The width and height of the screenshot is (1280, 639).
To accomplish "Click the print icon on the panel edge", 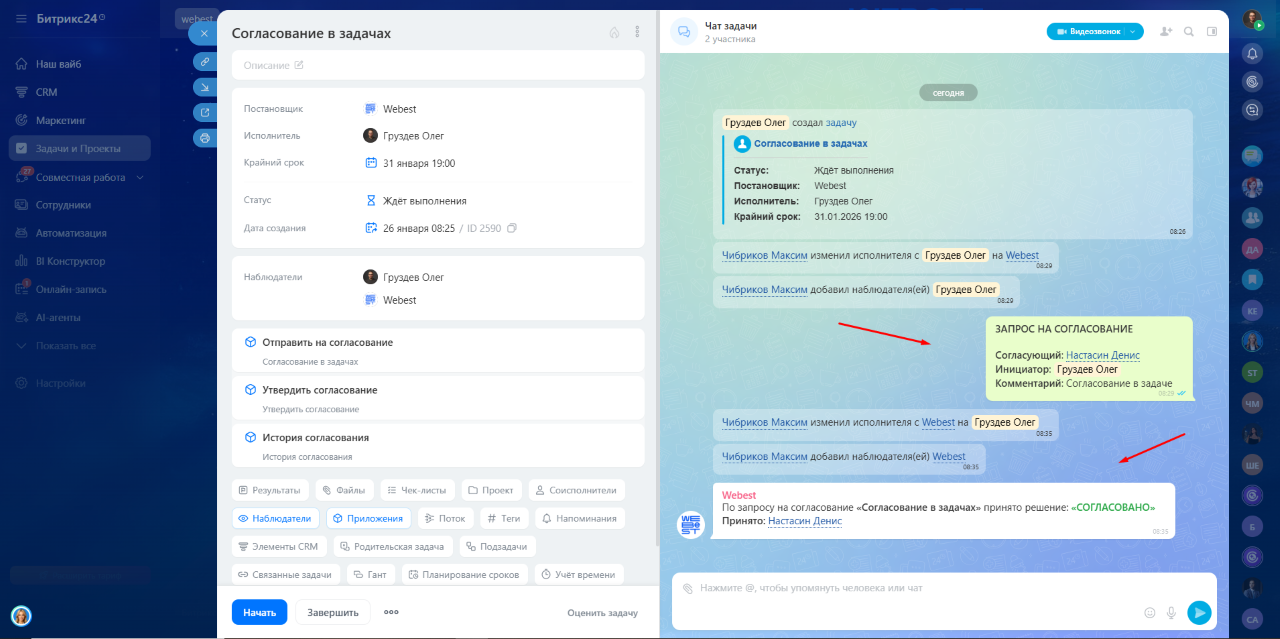I will (x=205, y=138).
